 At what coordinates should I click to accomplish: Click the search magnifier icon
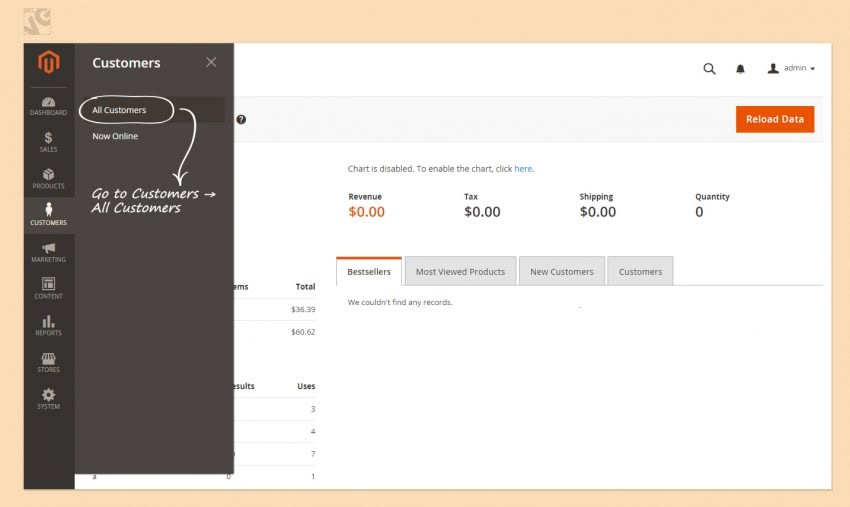[x=709, y=69]
